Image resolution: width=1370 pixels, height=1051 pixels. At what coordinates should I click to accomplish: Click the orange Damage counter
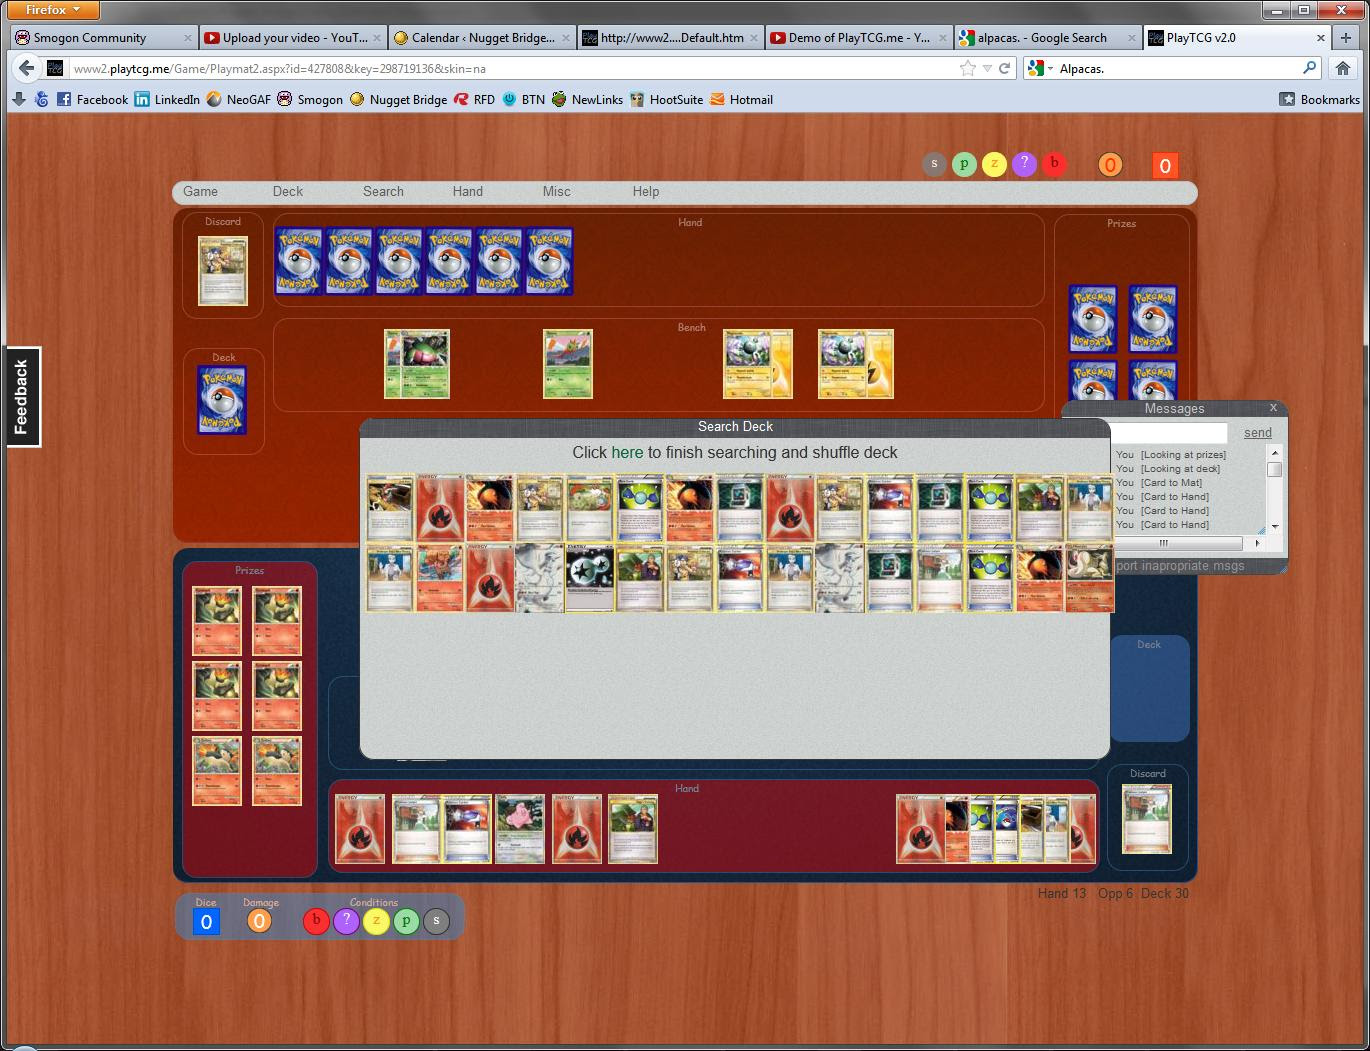point(259,921)
